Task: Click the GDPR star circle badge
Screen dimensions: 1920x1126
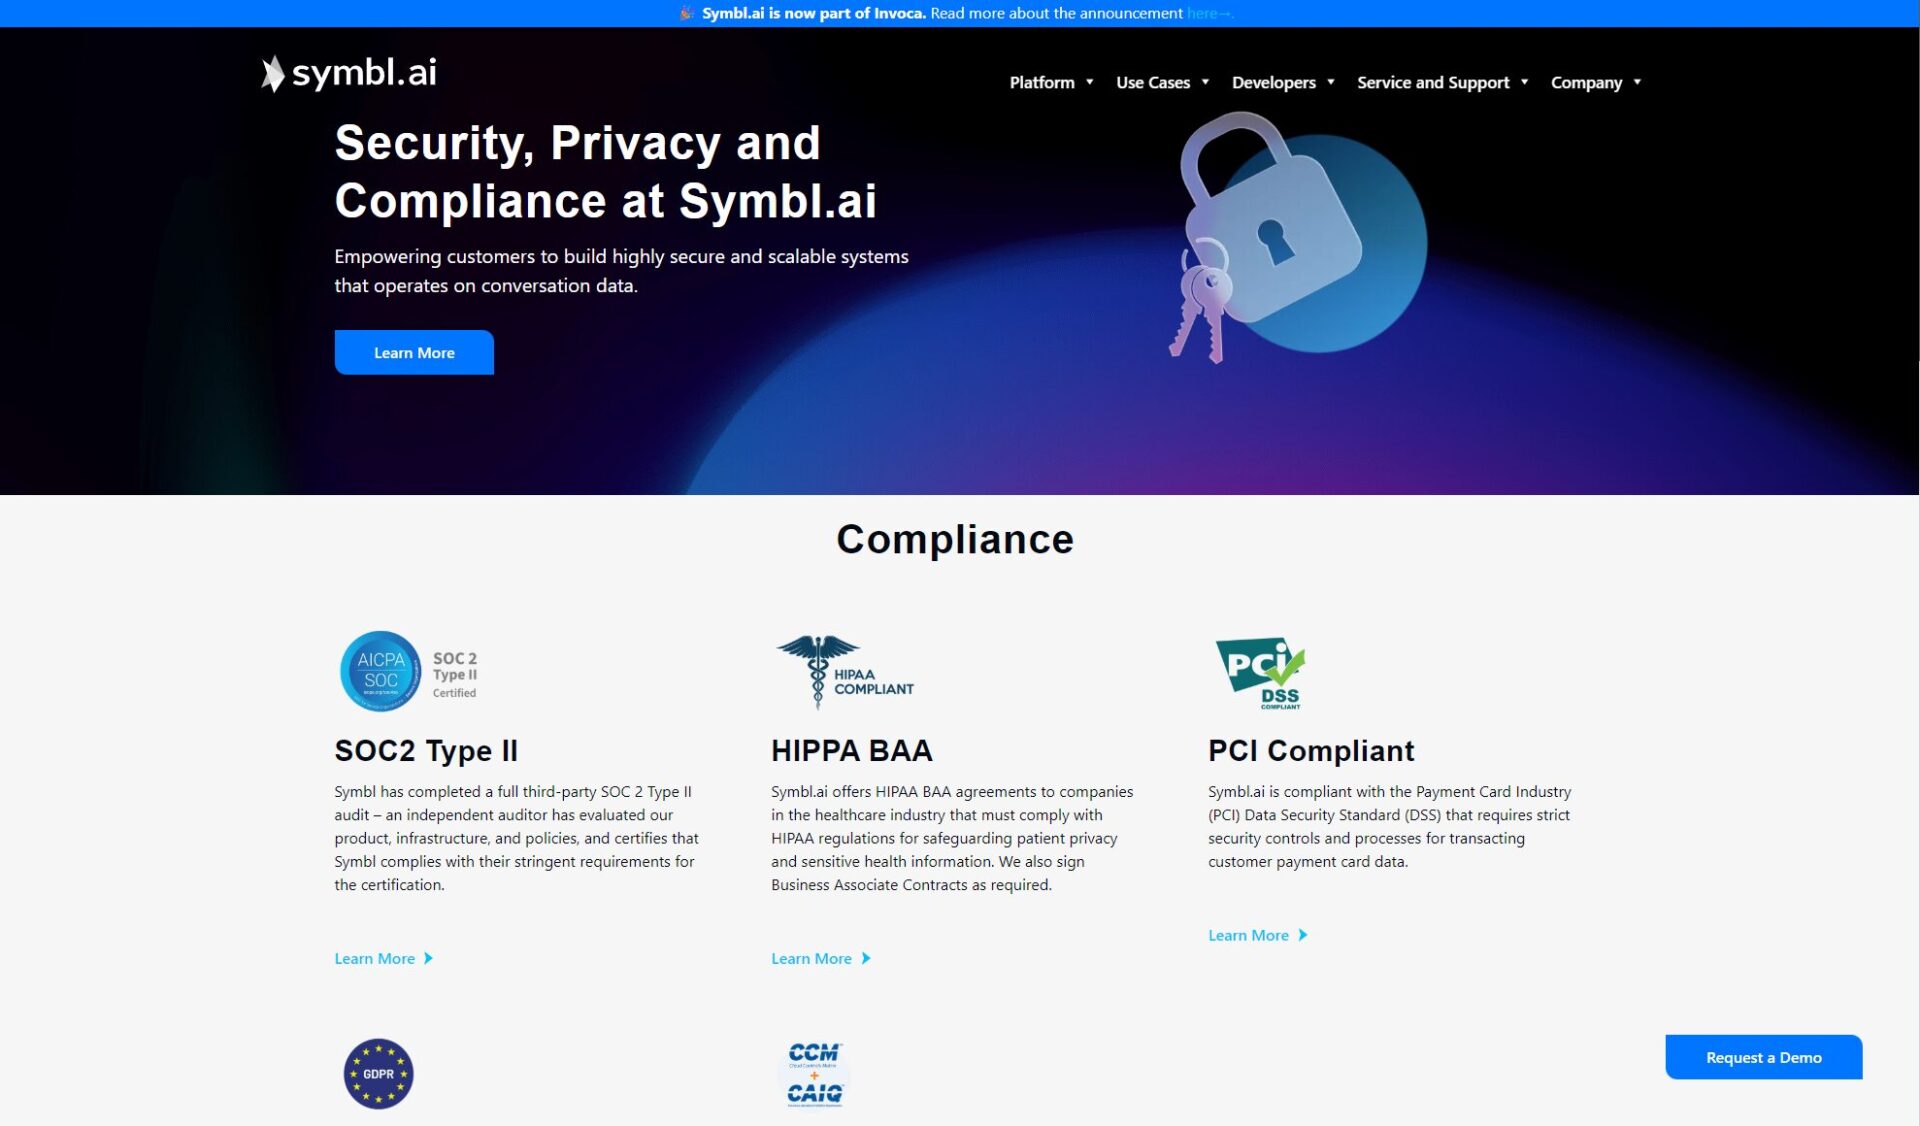Action: [x=378, y=1073]
